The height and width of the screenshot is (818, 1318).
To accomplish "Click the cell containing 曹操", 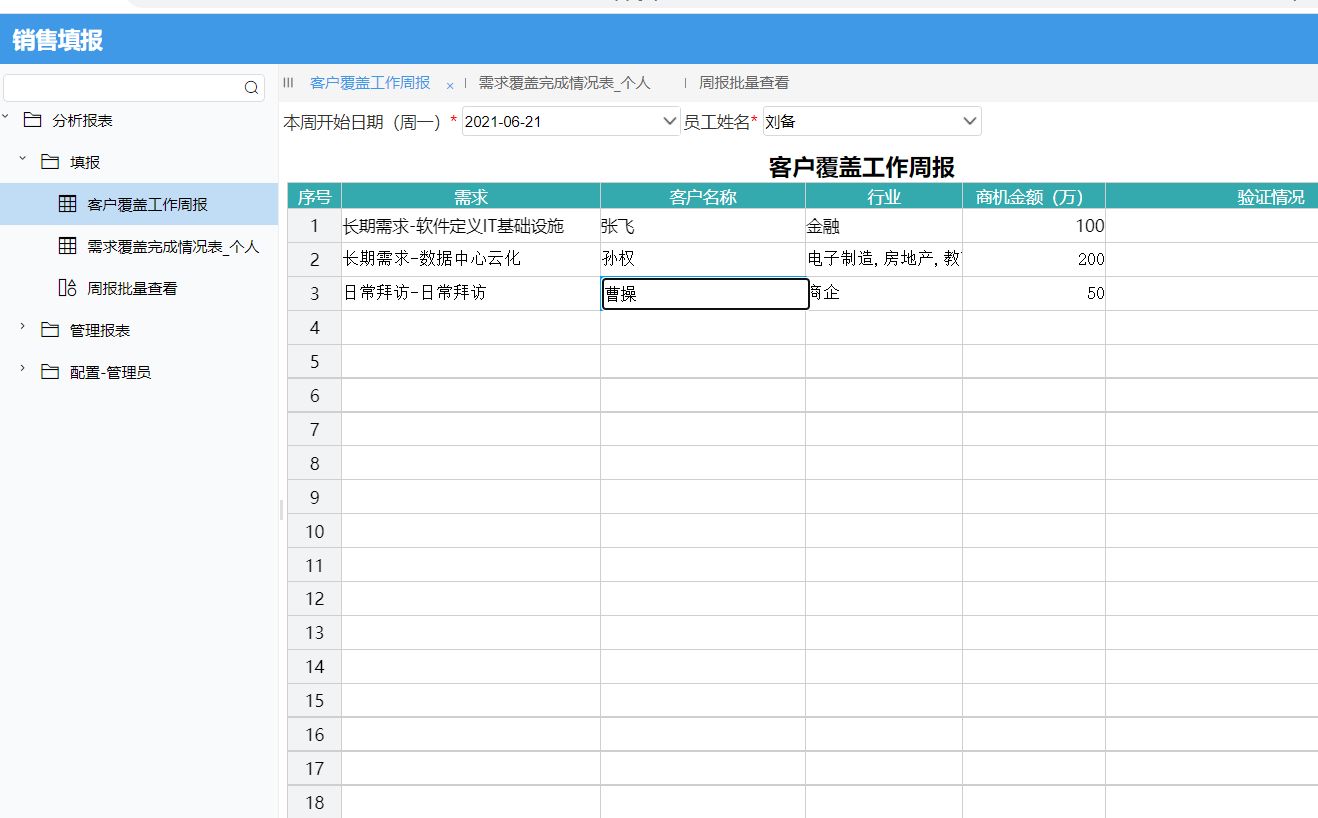I will coord(703,293).
